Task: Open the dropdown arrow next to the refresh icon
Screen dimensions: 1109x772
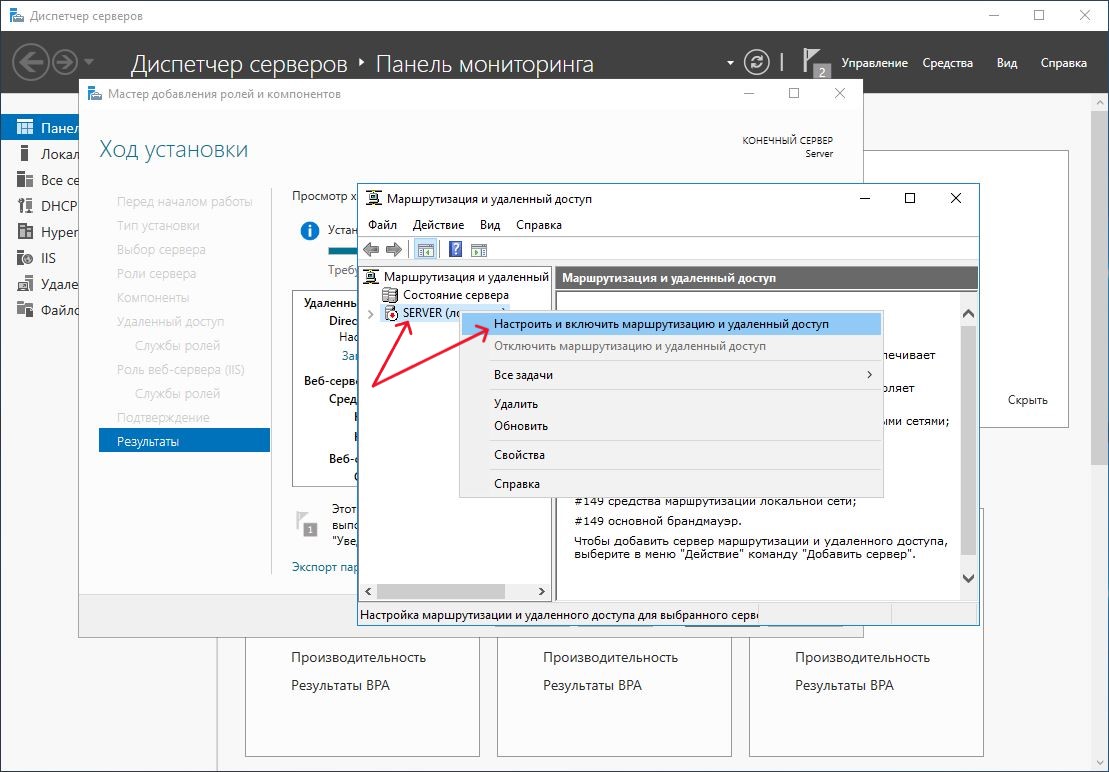Action: pos(730,64)
